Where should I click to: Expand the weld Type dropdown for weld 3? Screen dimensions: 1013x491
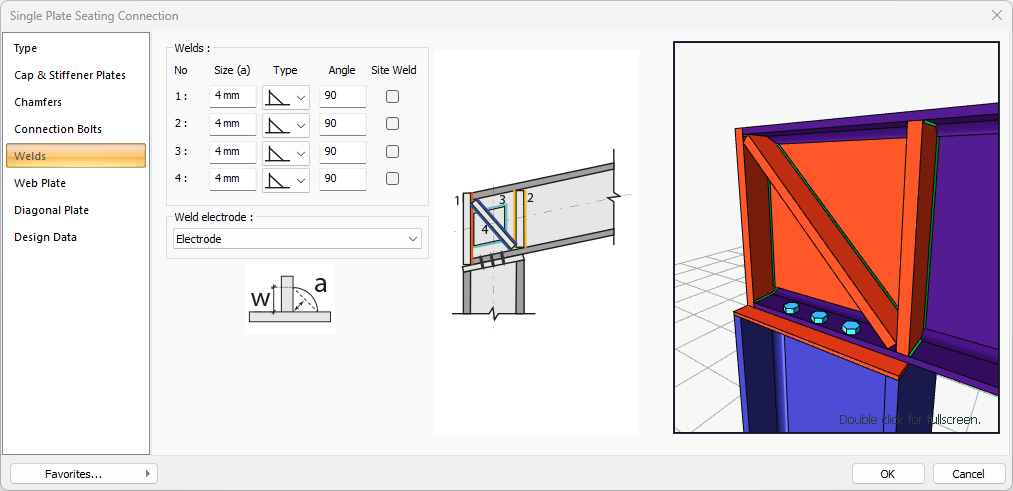coord(286,152)
